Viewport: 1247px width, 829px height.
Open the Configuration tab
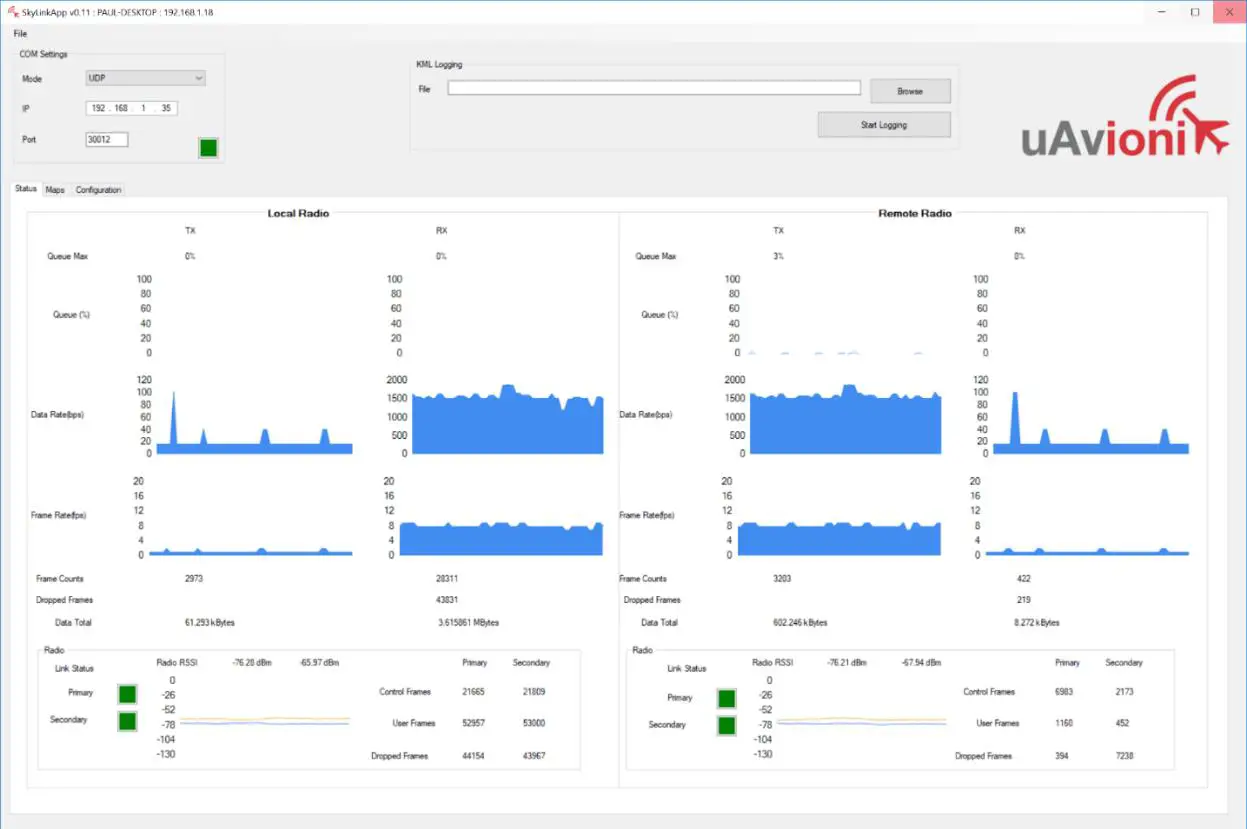pyautogui.click(x=98, y=190)
